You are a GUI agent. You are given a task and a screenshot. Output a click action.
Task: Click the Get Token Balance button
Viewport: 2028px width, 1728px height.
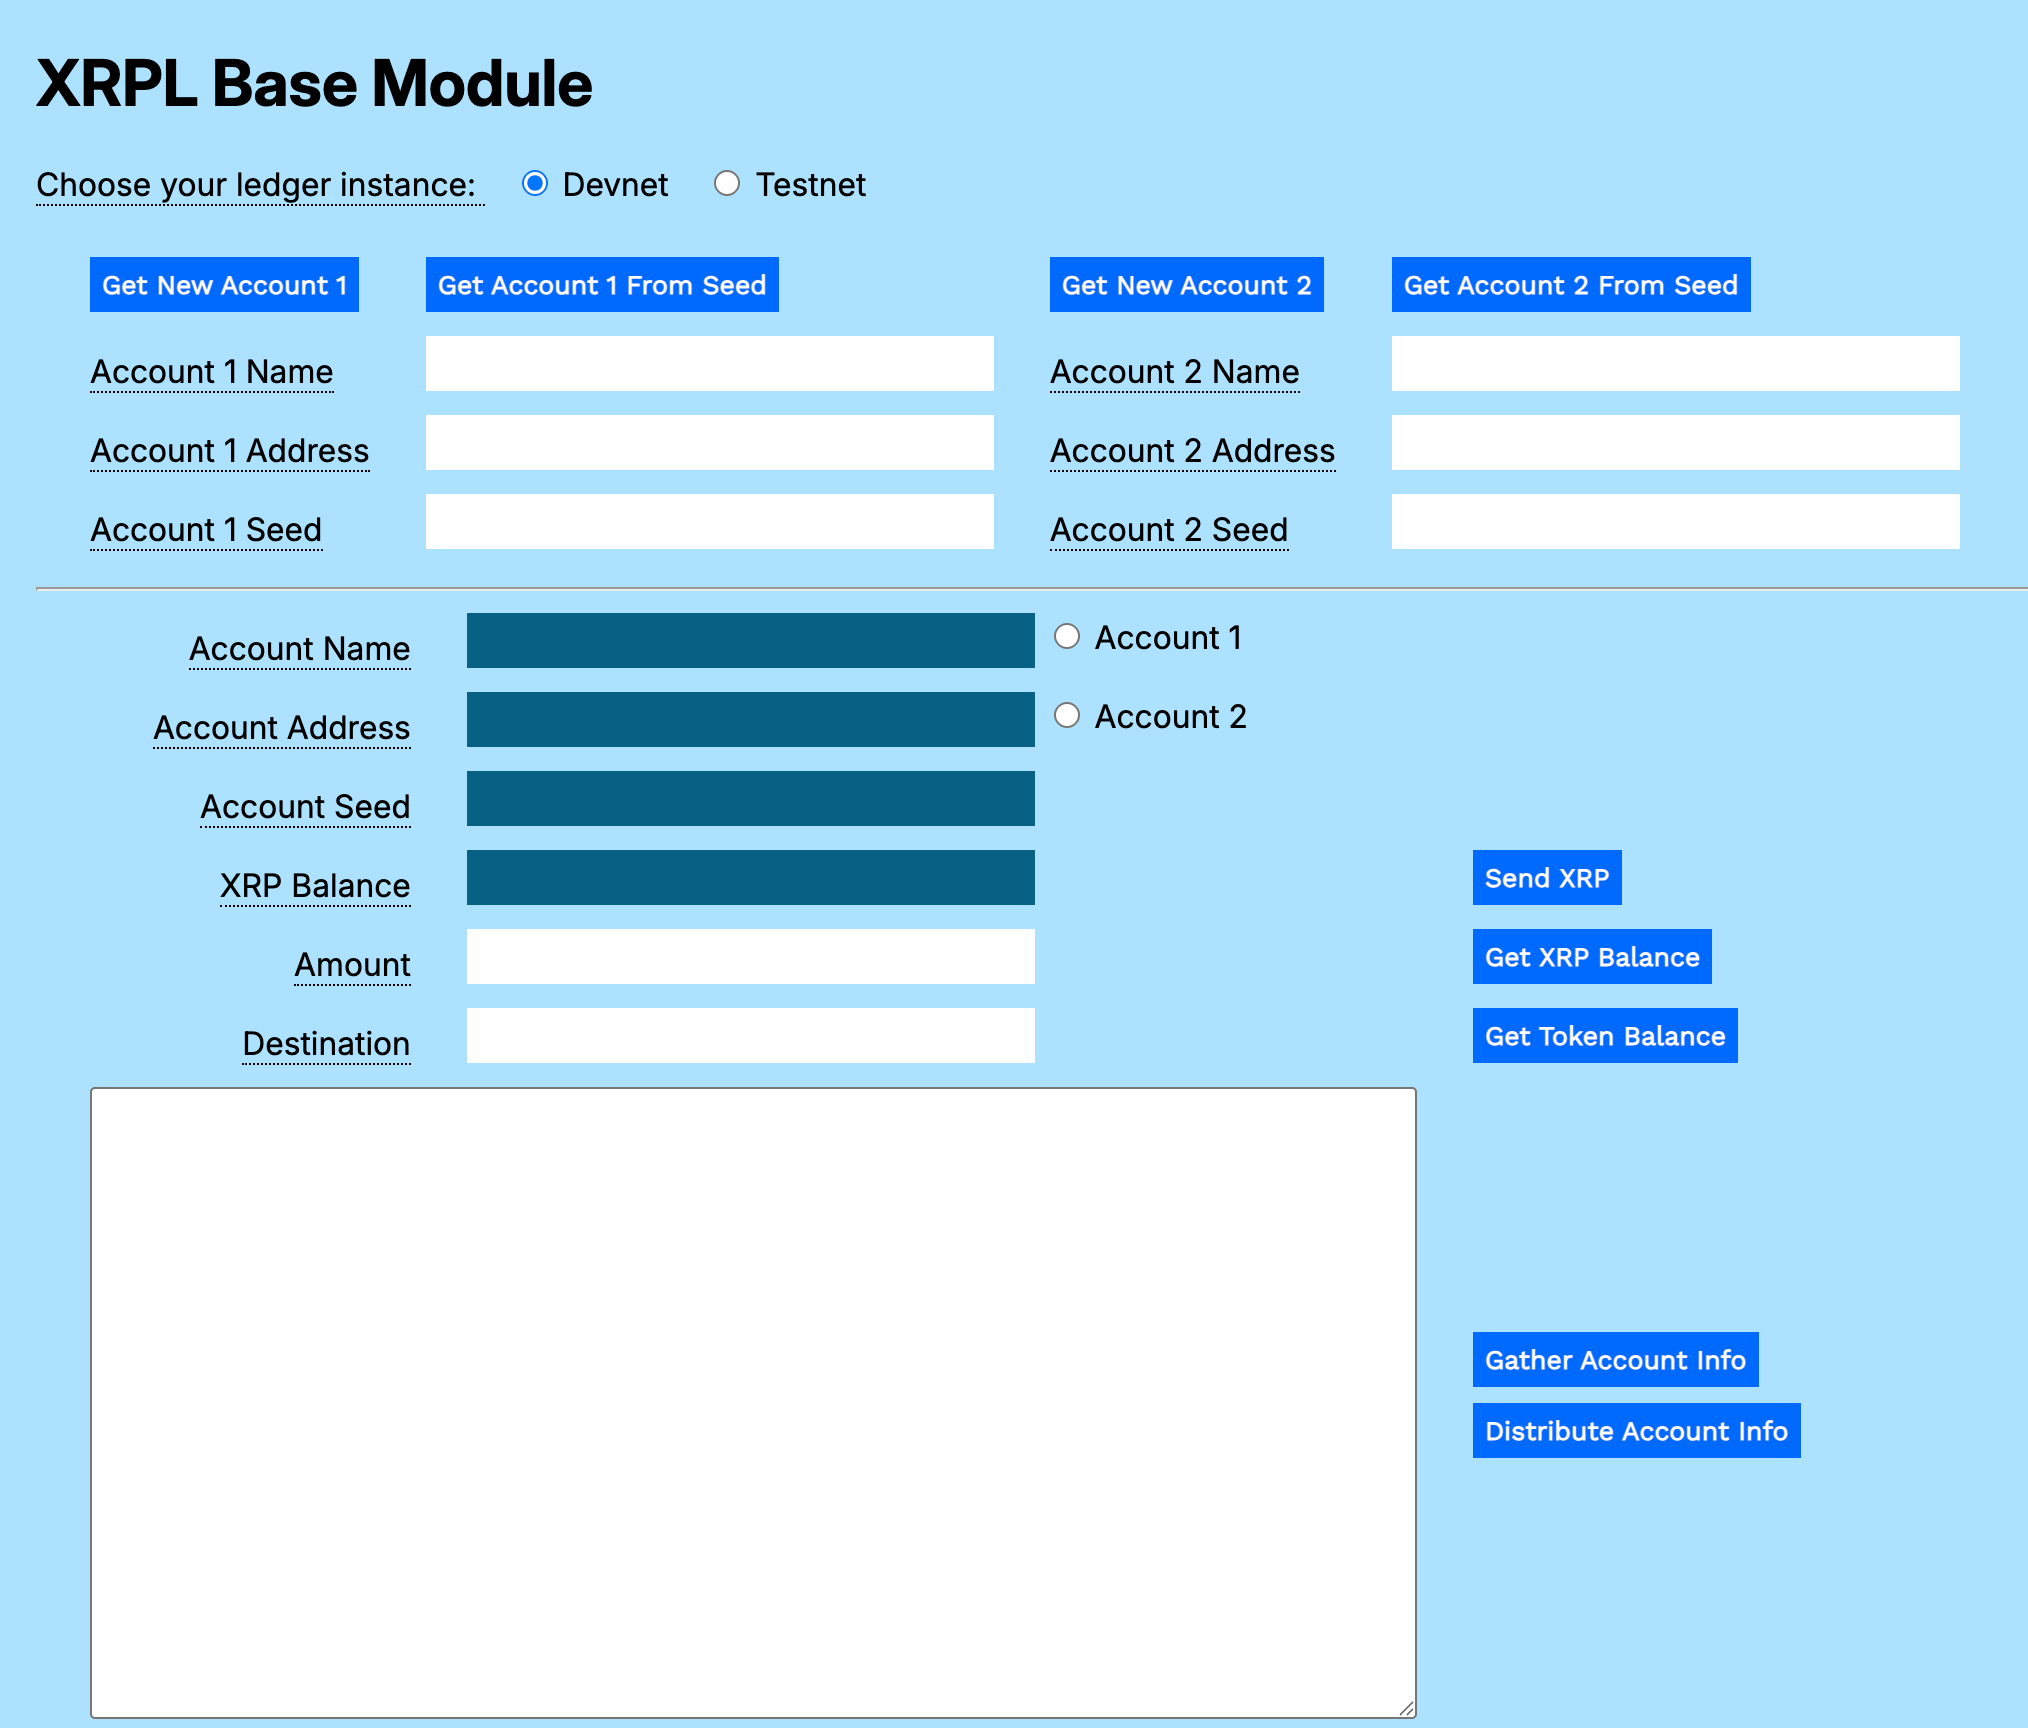1604,1036
